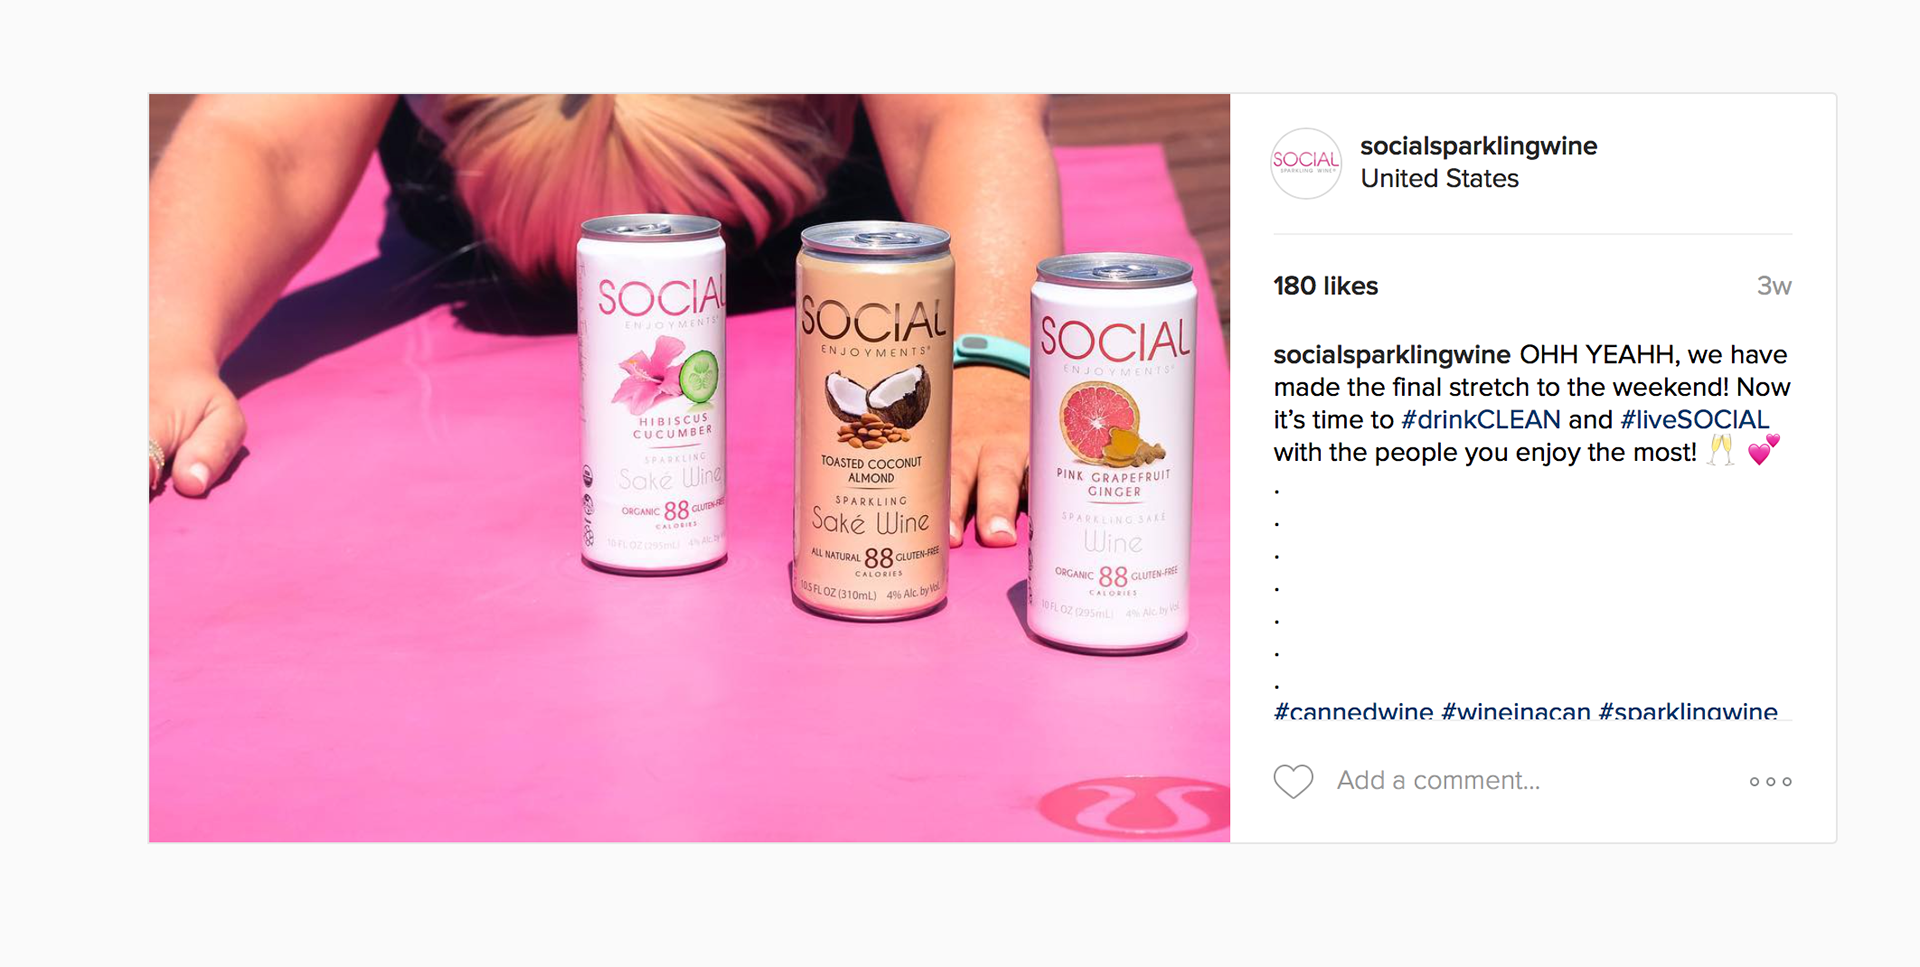Open the three-dot more options menu
Screen dimensions: 1920x967
pos(1770,781)
